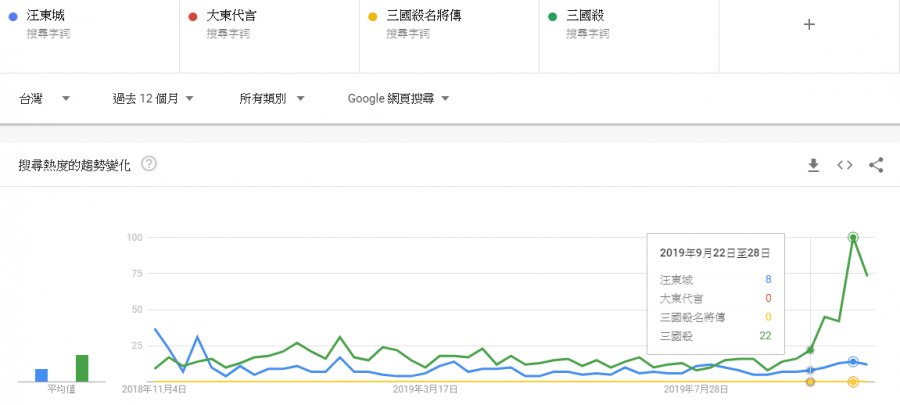Screen dimensions: 900x405
Task: Open the 過去 12 個月 time range dropdown
Action: coord(153,99)
